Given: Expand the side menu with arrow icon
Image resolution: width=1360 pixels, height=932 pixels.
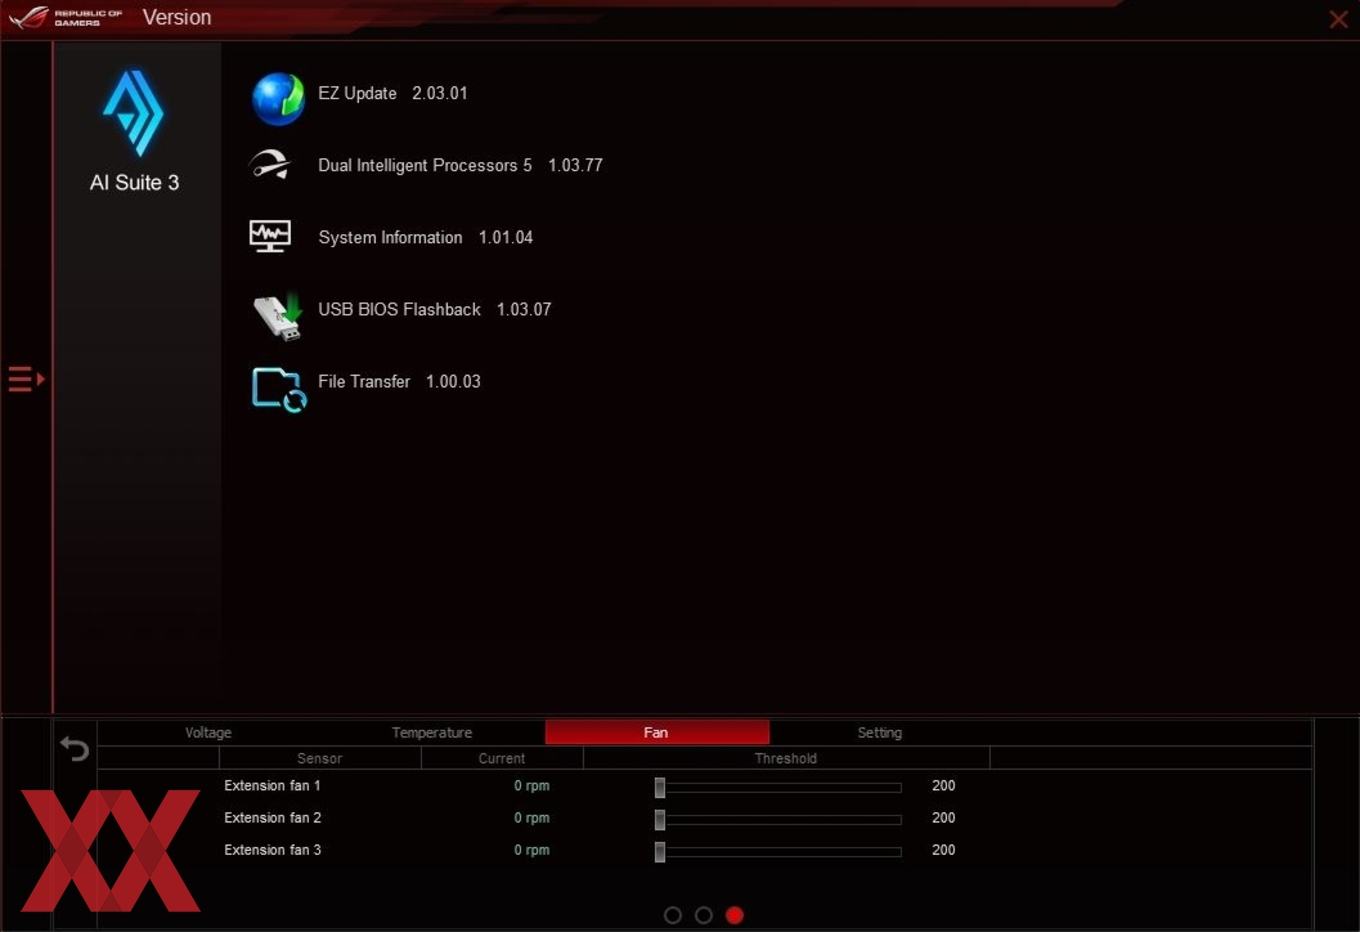Looking at the screenshot, I should point(27,379).
